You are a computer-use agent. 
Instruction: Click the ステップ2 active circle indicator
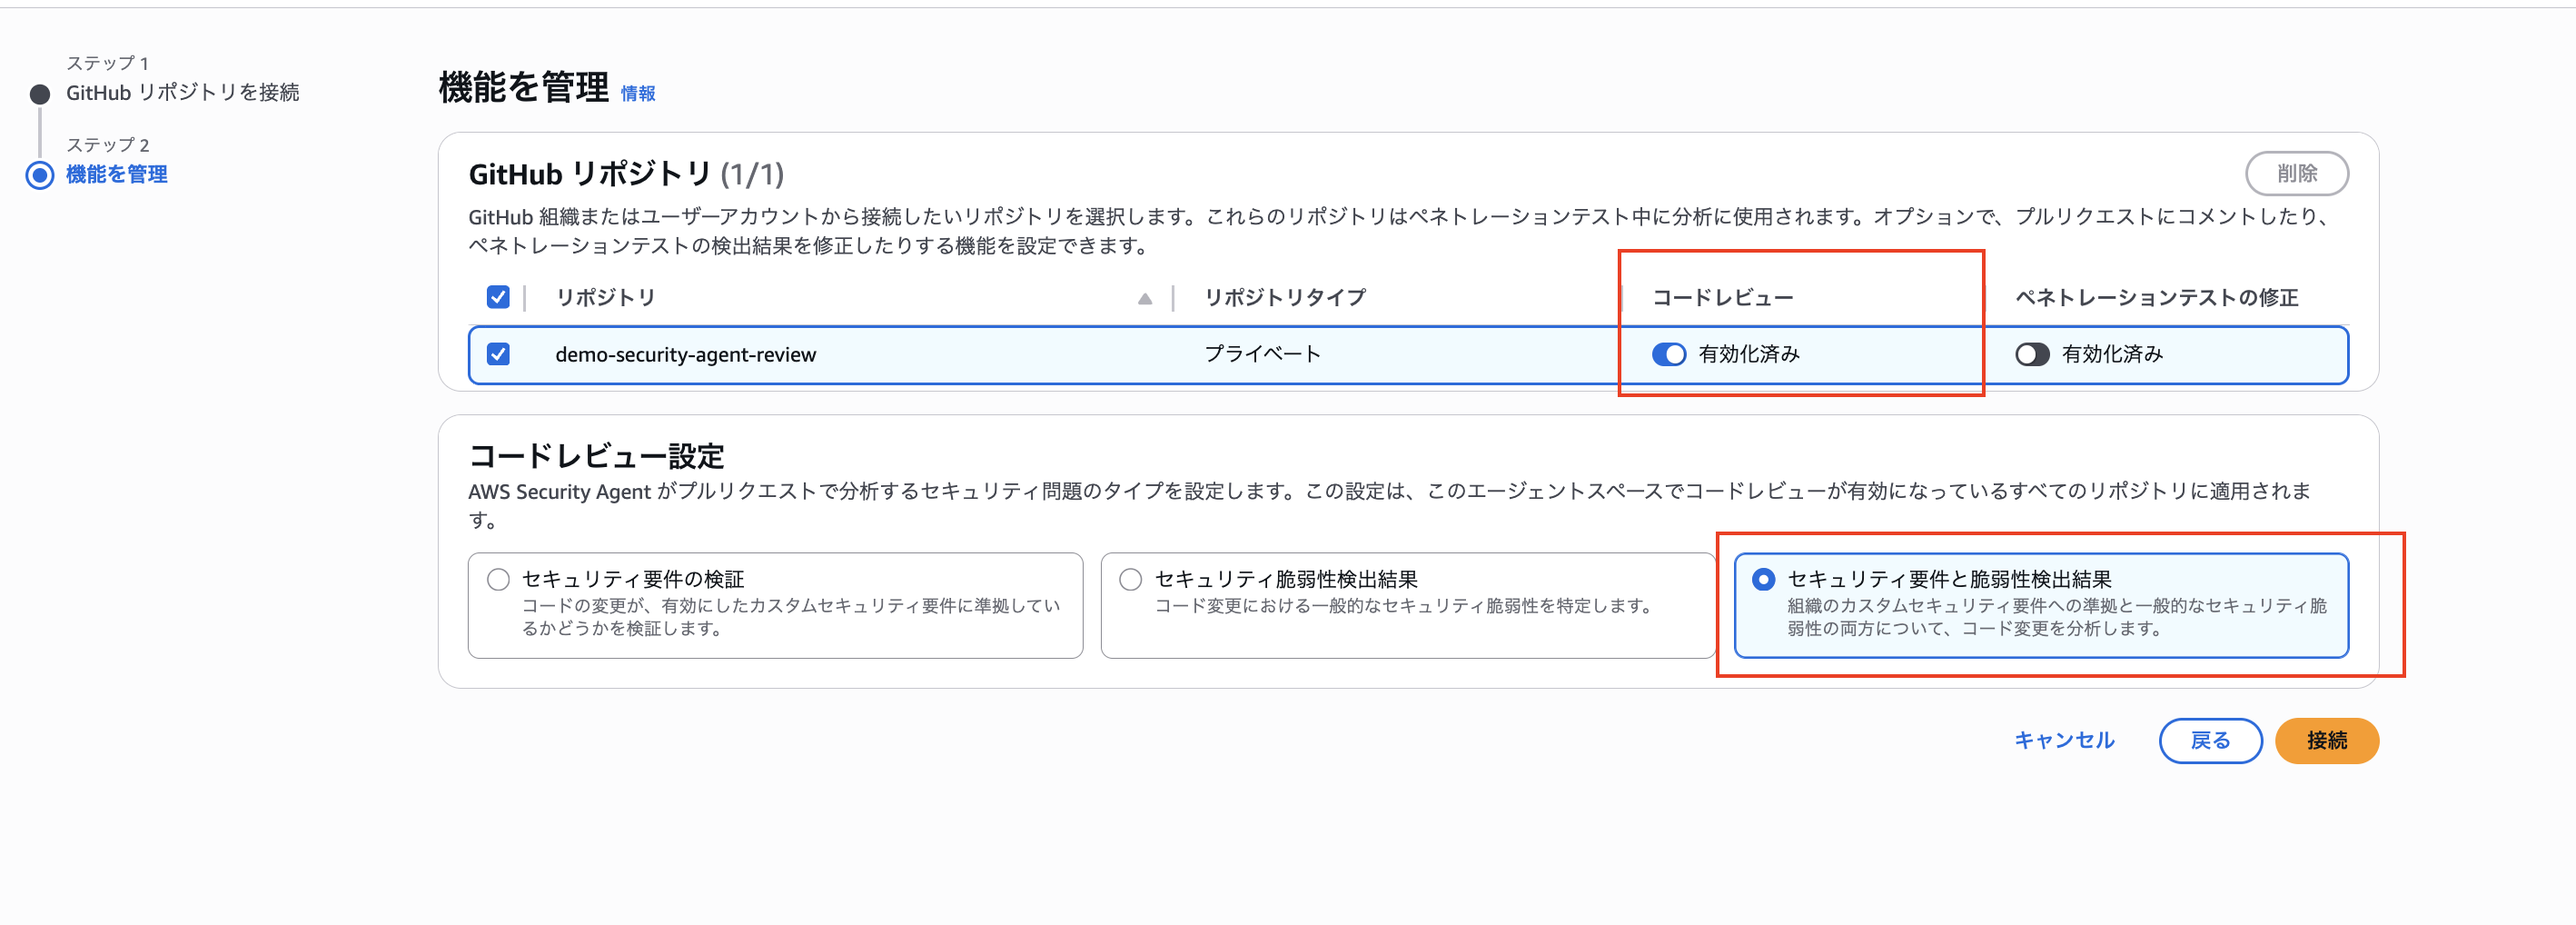(x=38, y=174)
